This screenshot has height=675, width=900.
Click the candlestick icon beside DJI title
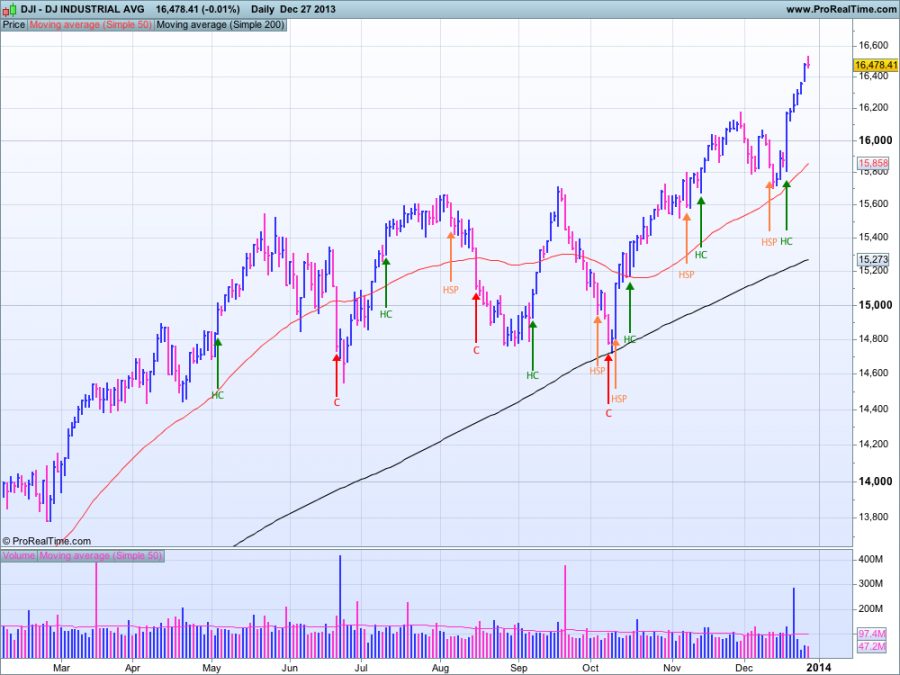tap(10, 9)
